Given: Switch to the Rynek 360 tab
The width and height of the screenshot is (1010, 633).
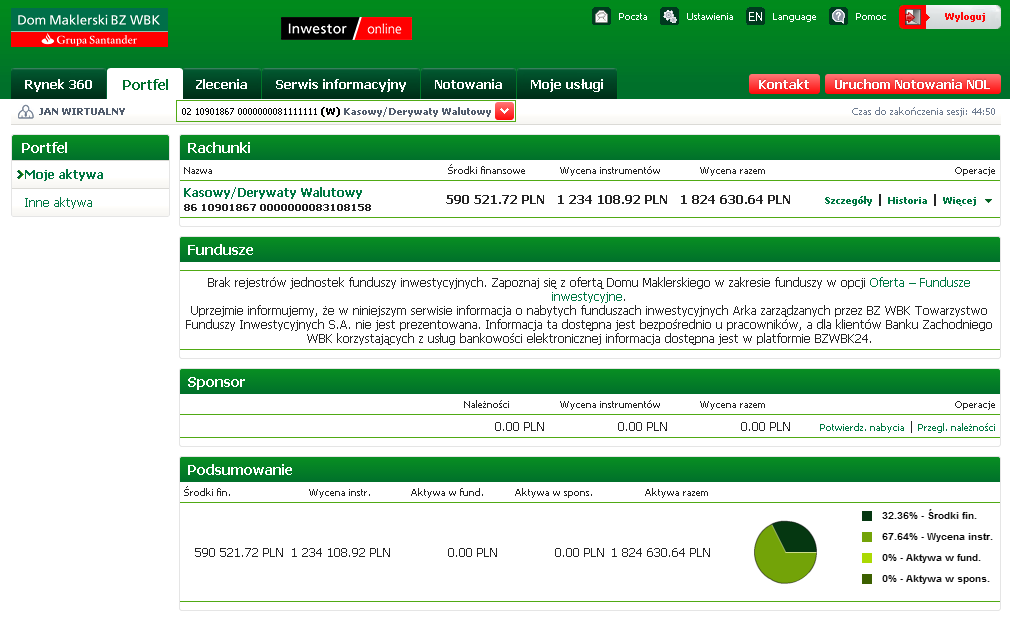Looking at the screenshot, I should pyautogui.click(x=58, y=84).
